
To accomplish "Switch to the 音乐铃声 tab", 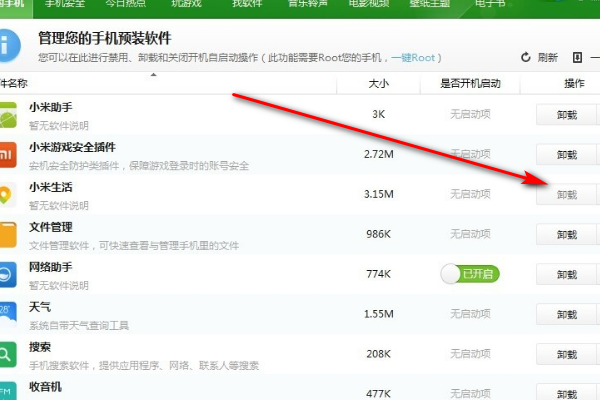I will point(308,4).
